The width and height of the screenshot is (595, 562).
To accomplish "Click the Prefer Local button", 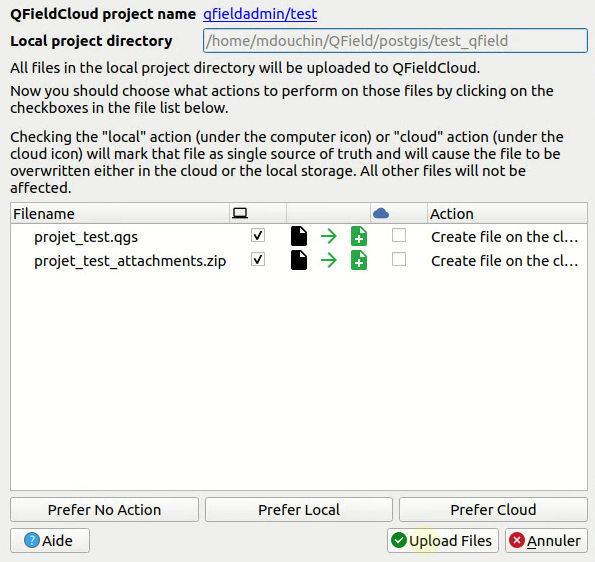I will [x=299, y=510].
